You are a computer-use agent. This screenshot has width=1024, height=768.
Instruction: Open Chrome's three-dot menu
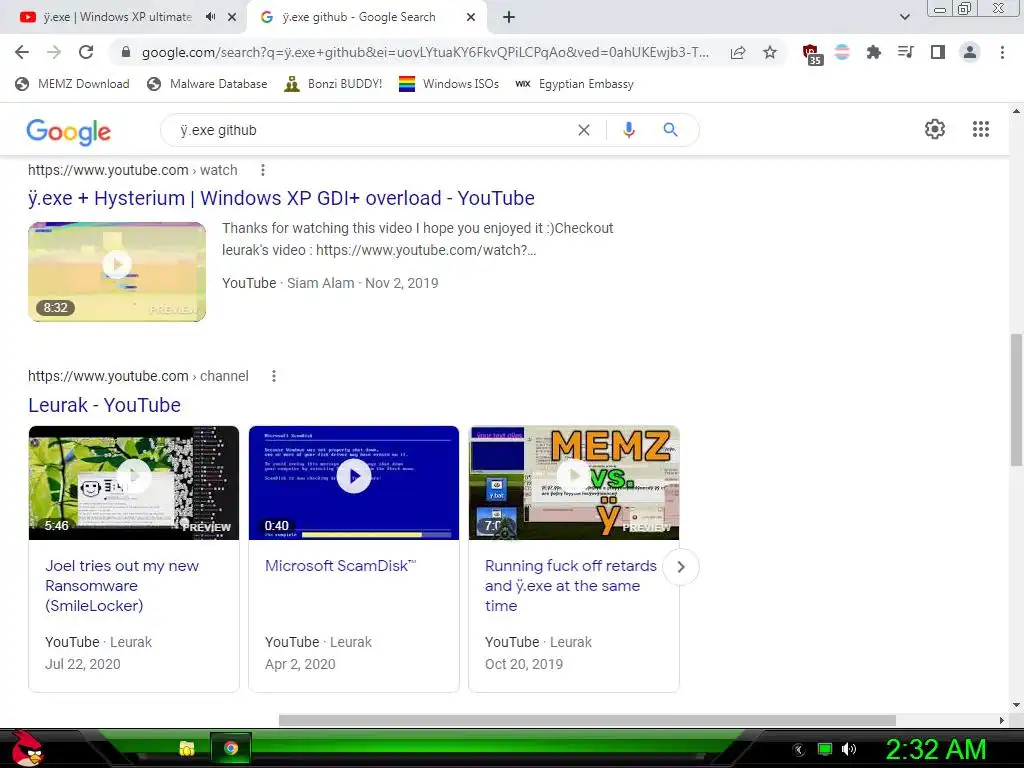[1002, 52]
